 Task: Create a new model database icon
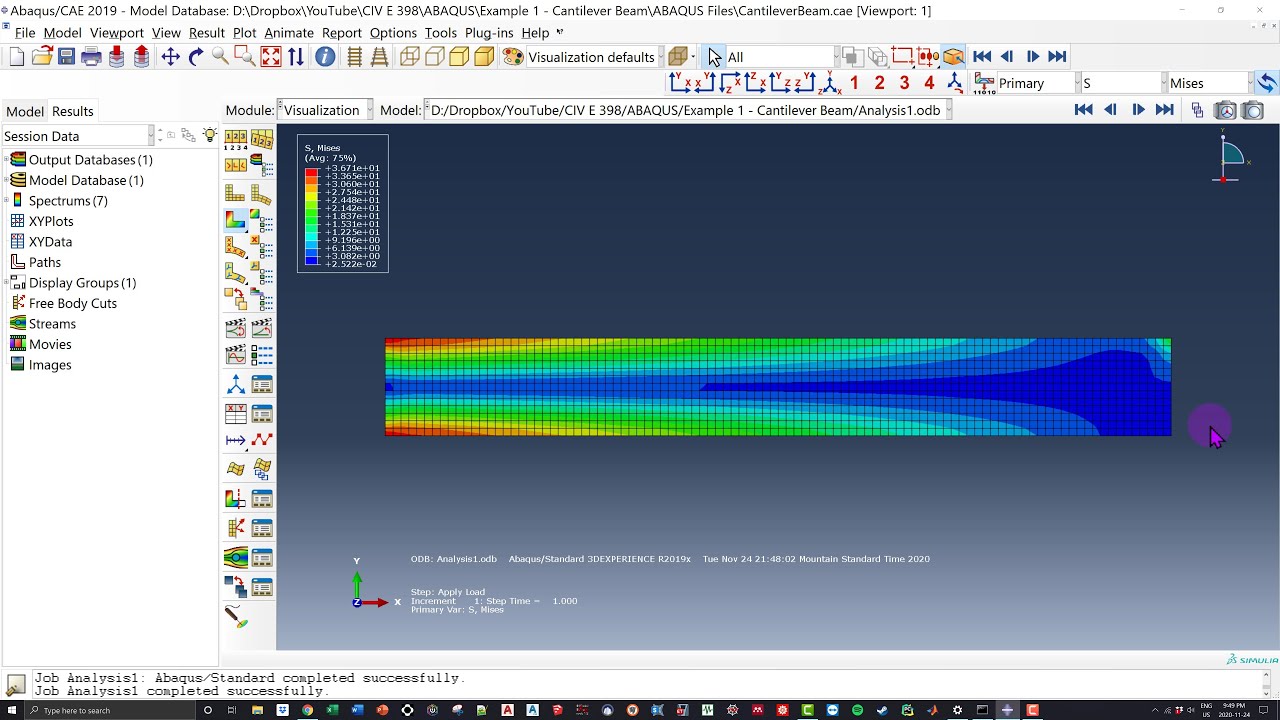pyautogui.click(x=17, y=57)
